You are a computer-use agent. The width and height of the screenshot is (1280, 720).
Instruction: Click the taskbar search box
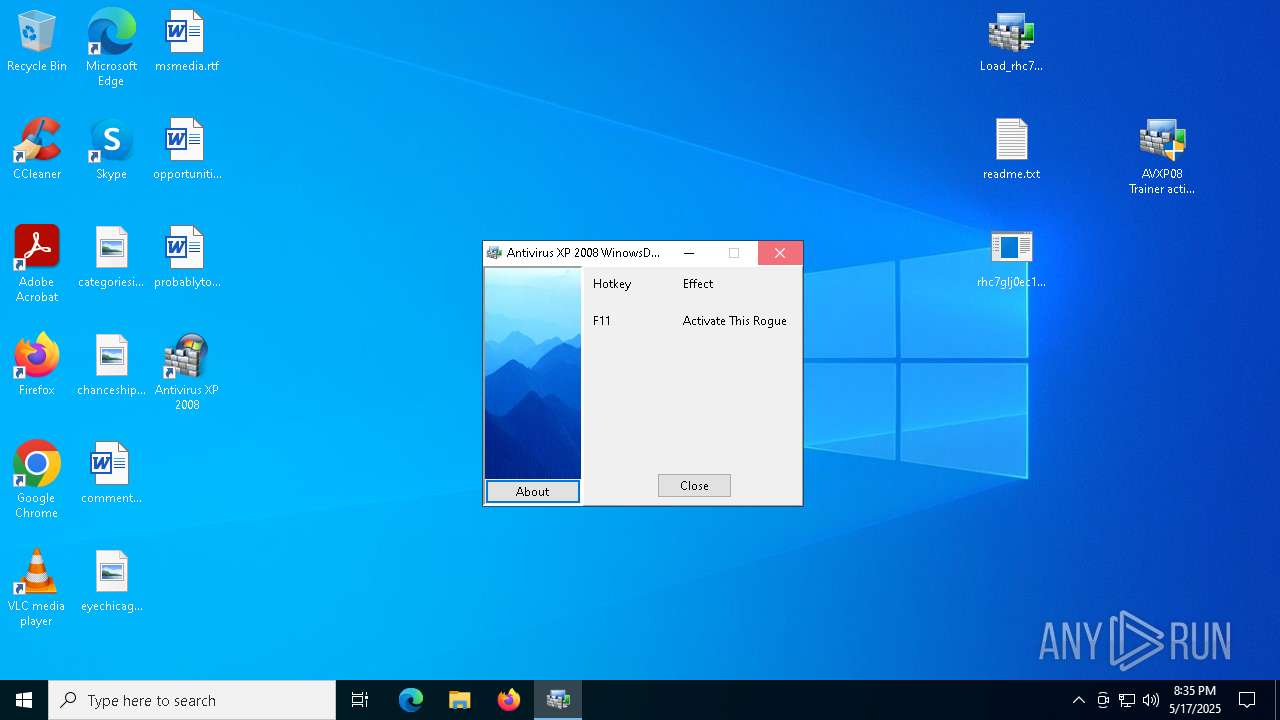click(192, 700)
